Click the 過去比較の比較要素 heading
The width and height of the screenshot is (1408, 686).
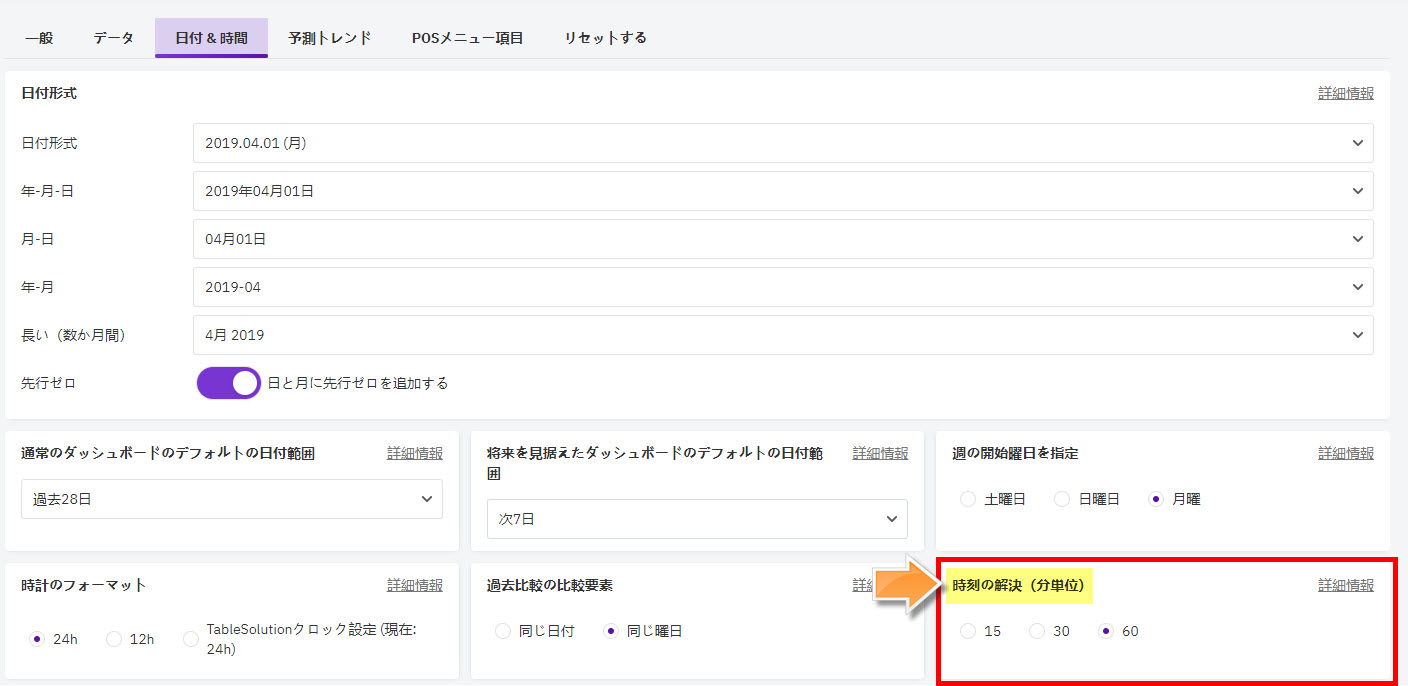(x=550, y=585)
